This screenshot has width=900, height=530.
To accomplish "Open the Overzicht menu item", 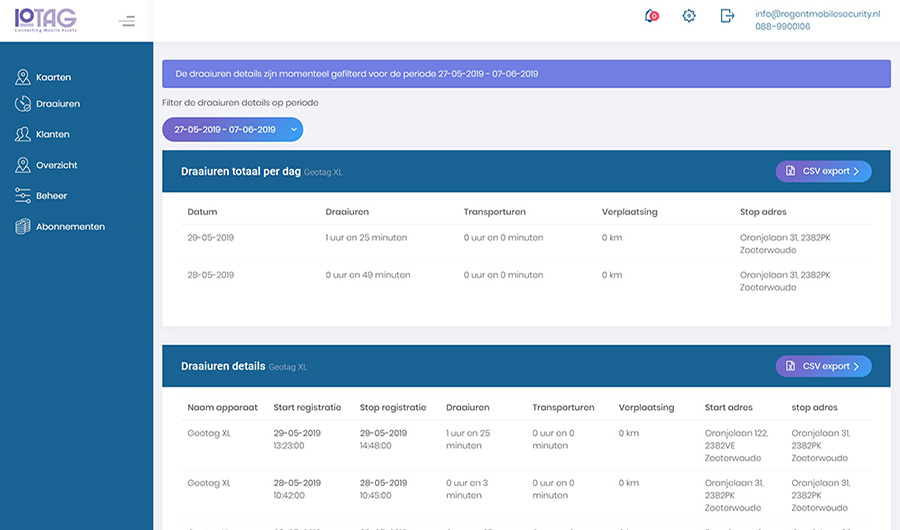I will (x=56, y=165).
